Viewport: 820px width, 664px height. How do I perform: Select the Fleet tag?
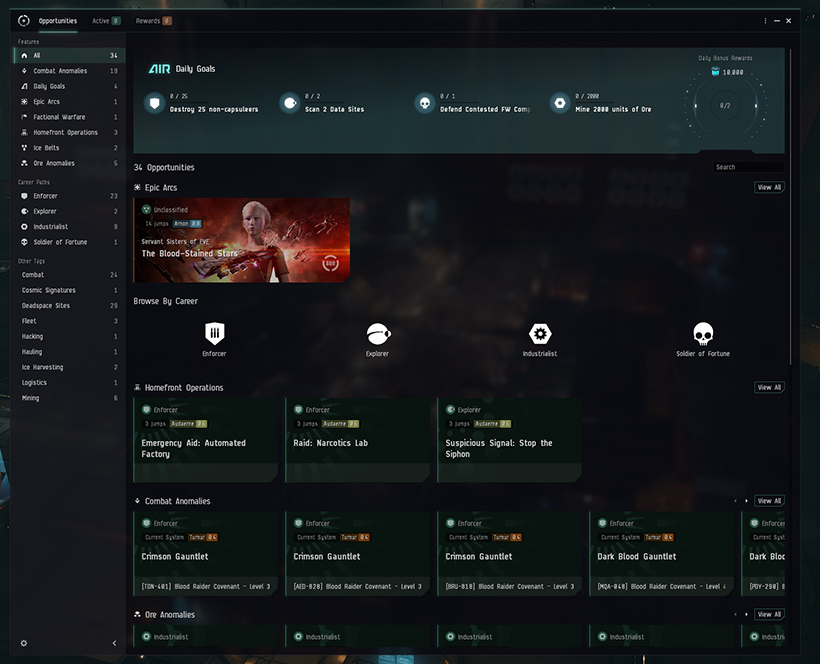pos(70,321)
